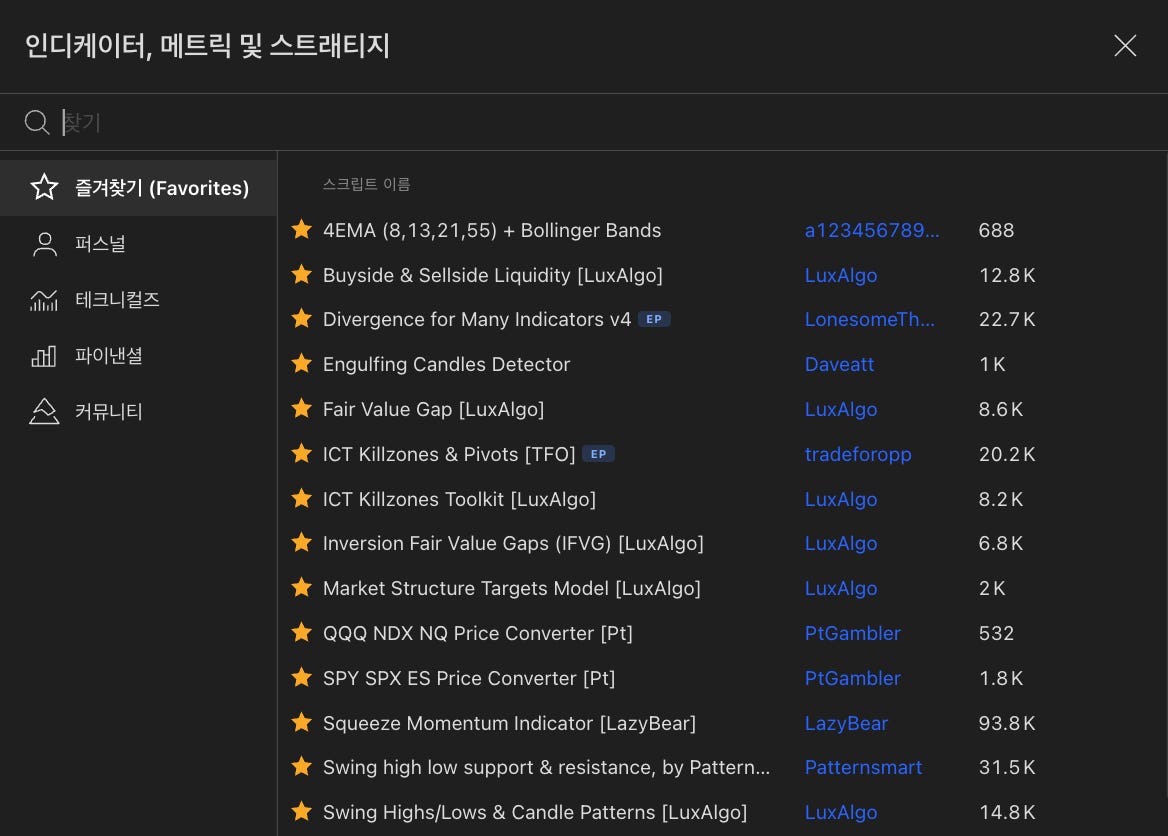Open LuxAlgo link beside Buyside & Sellside Liquidity

841,275
